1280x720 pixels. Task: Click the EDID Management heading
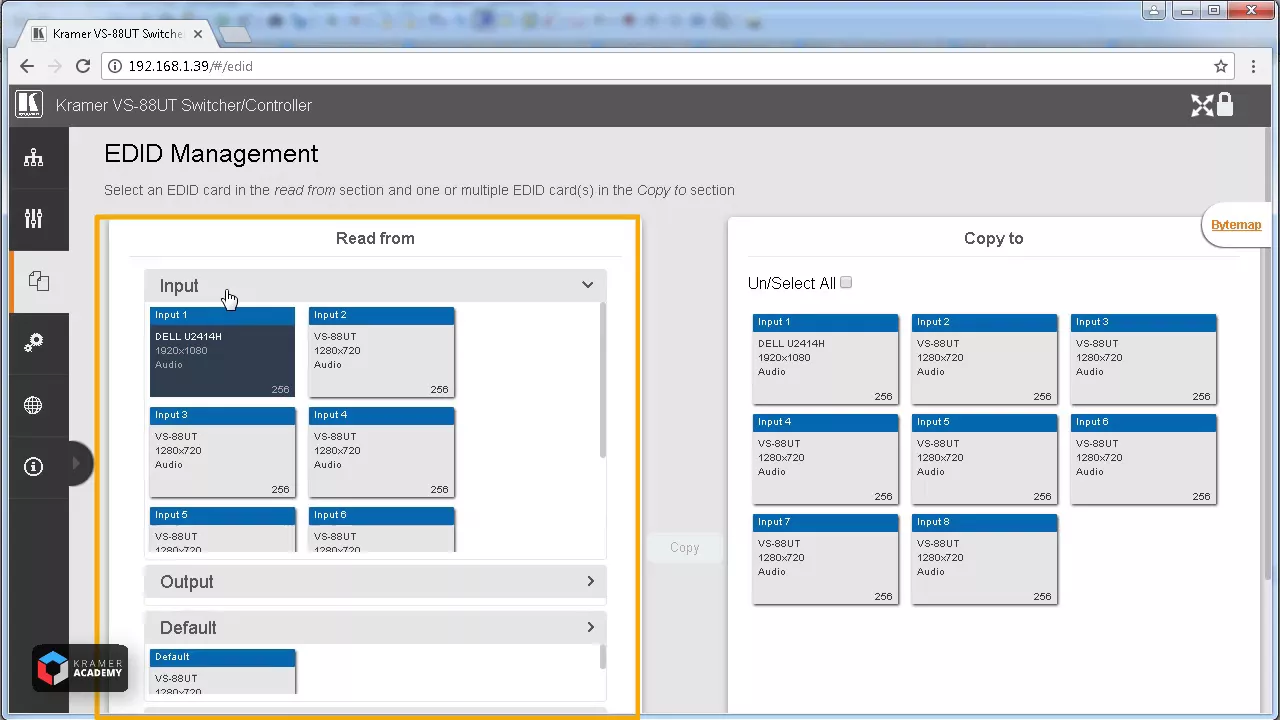pos(211,154)
